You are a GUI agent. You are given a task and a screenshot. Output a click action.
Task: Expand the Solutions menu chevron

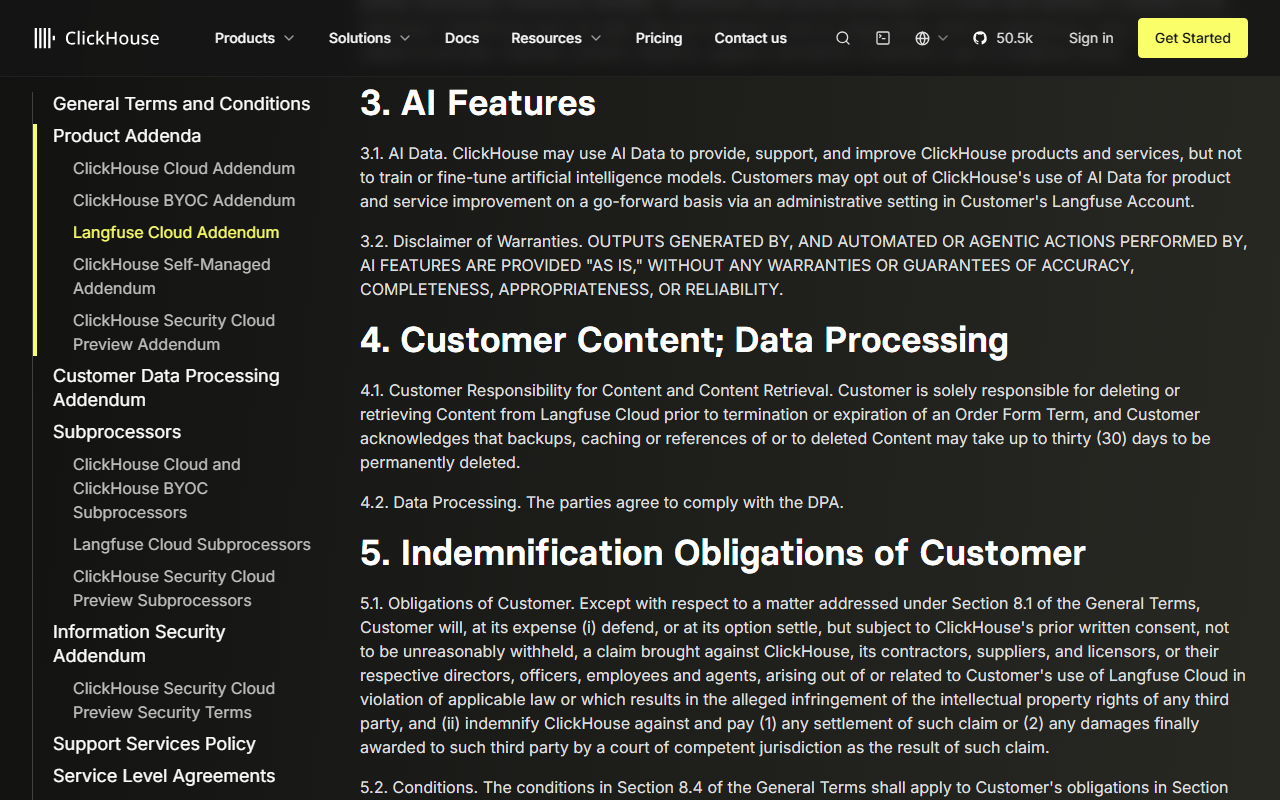pos(405,38)
